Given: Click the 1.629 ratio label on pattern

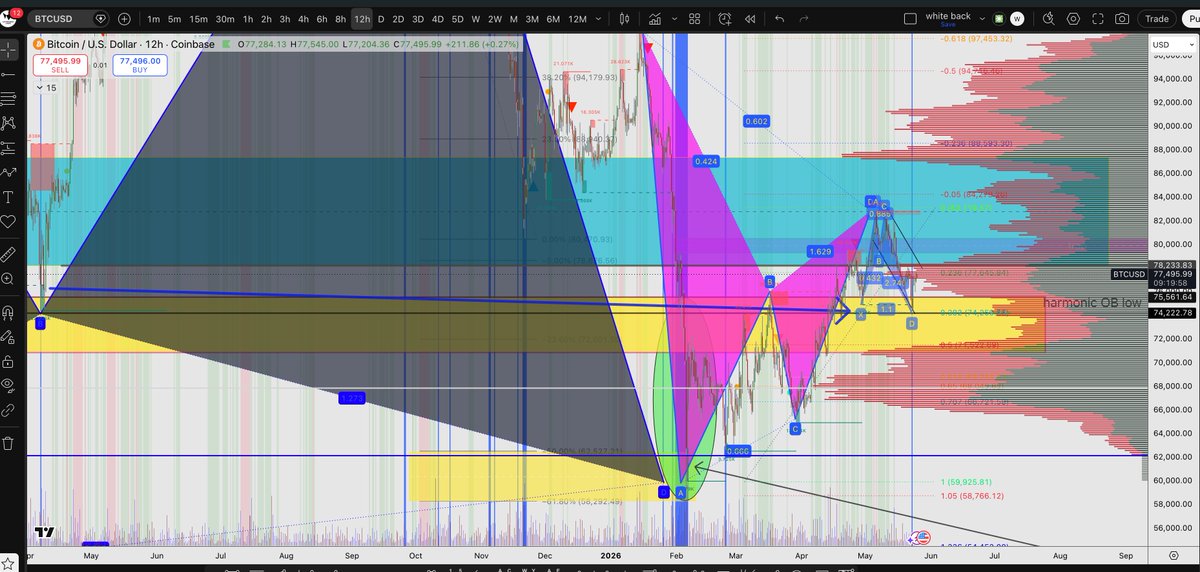Looking at the screenshot, I should [x=820, y=250].
